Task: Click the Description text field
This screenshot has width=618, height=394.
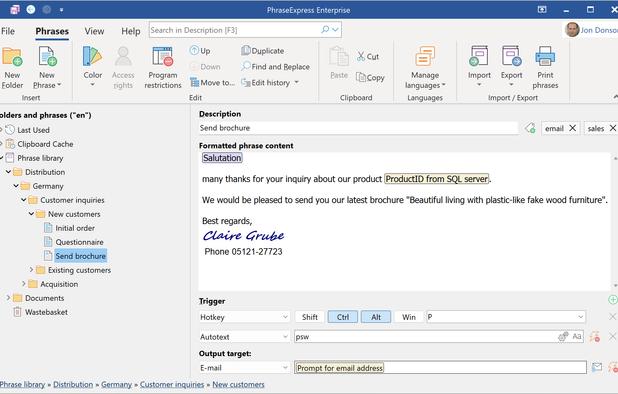Action: 358,128
